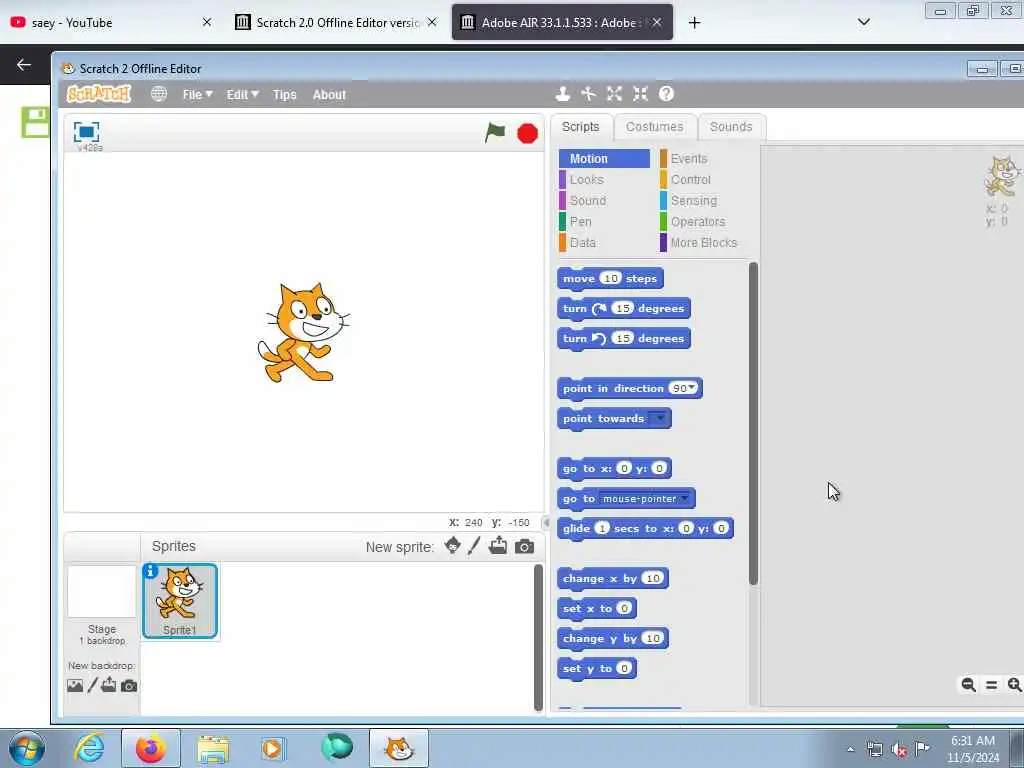Upload sprite from file

coord(498,546)
